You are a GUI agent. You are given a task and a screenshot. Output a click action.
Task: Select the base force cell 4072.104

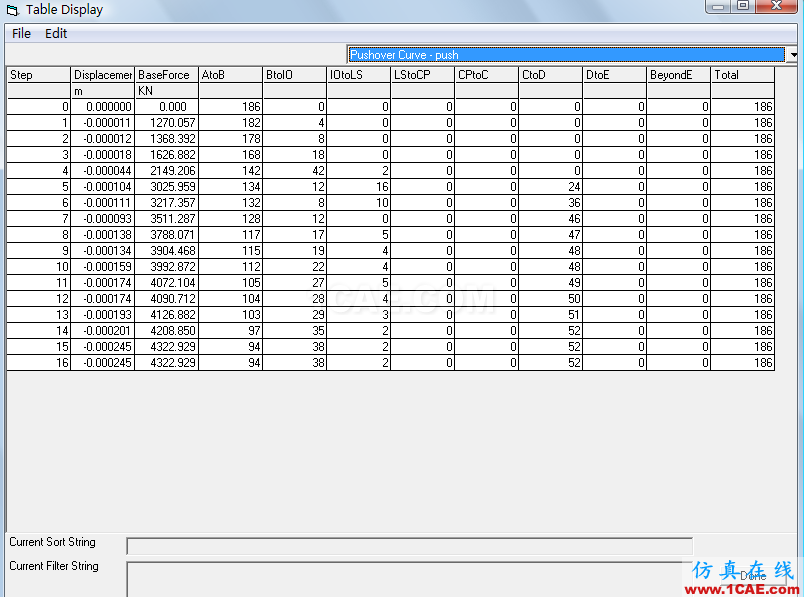(x=167, y=283)
